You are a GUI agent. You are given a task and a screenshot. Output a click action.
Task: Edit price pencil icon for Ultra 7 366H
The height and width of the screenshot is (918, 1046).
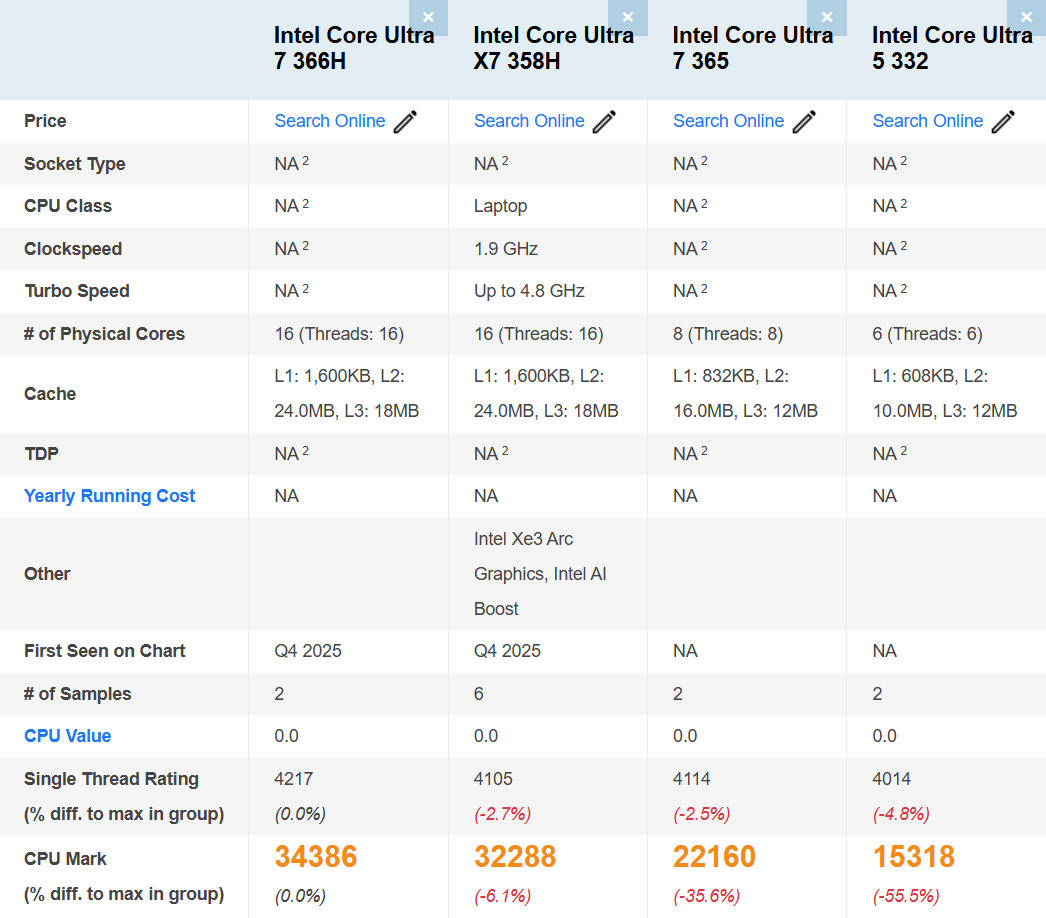coord(405,122)
